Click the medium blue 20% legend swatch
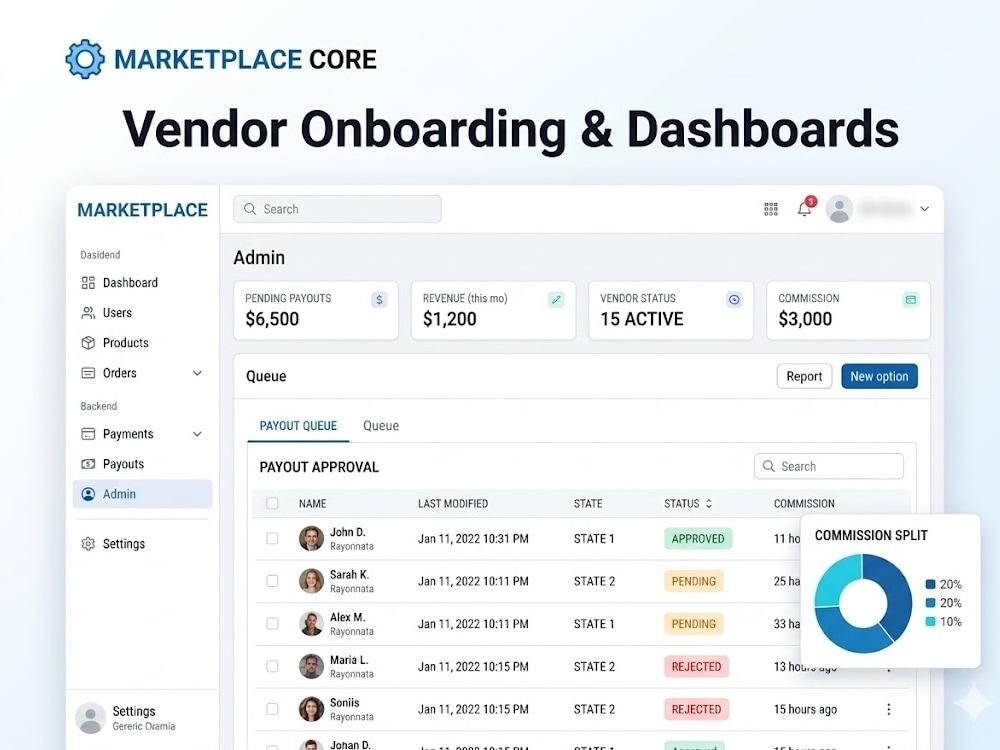The width and height of the screenshot is (1000, 750). [930, 603]
